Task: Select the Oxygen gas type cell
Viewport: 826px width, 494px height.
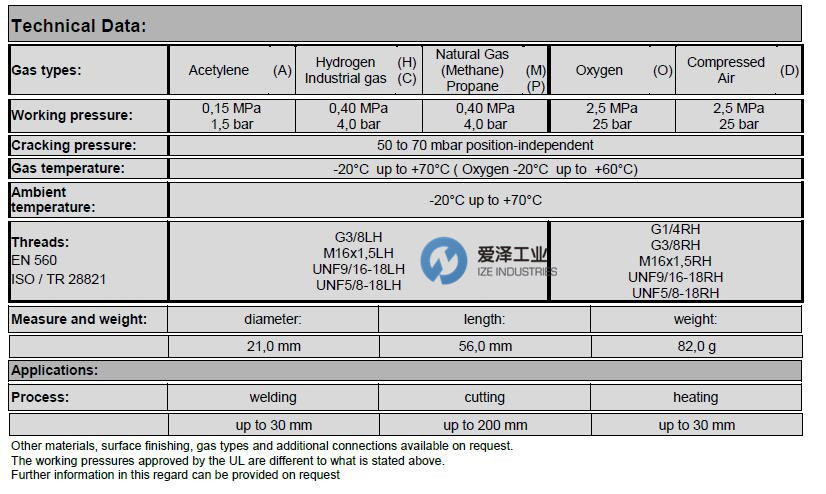Action: pos(612,71)
